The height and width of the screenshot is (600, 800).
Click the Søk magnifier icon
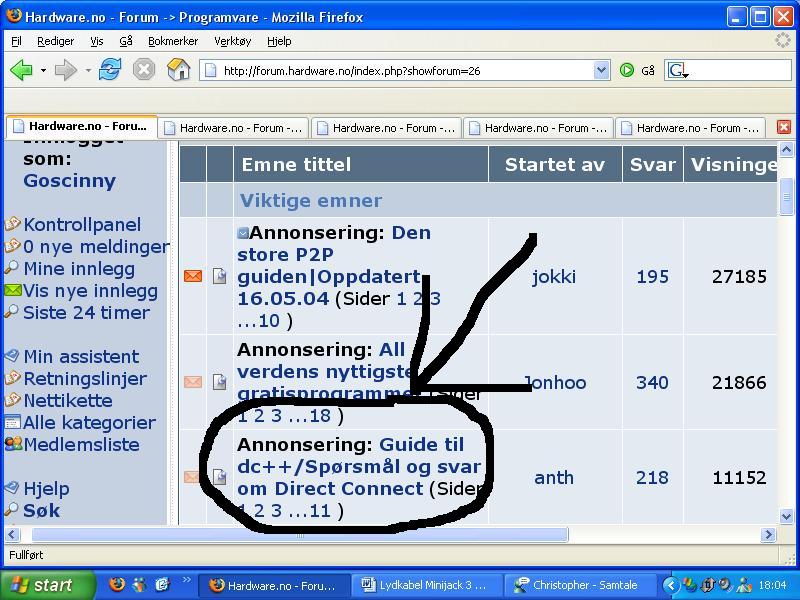pyautogui.click(x=11, y=510)
